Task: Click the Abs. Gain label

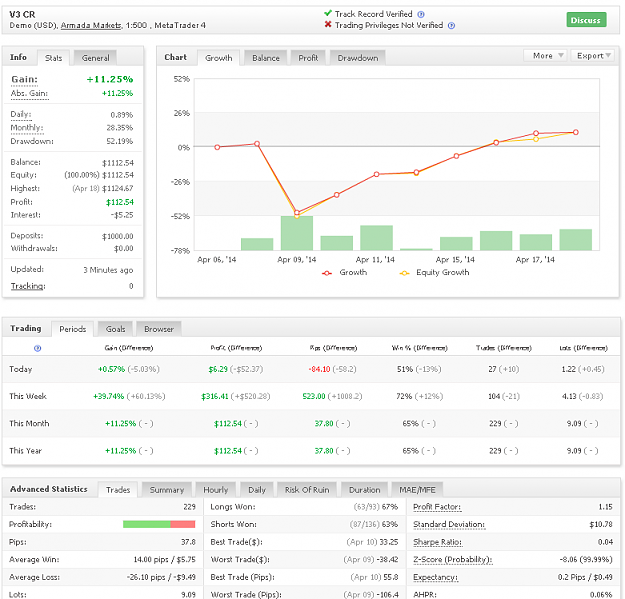Action: pos(29,94)
